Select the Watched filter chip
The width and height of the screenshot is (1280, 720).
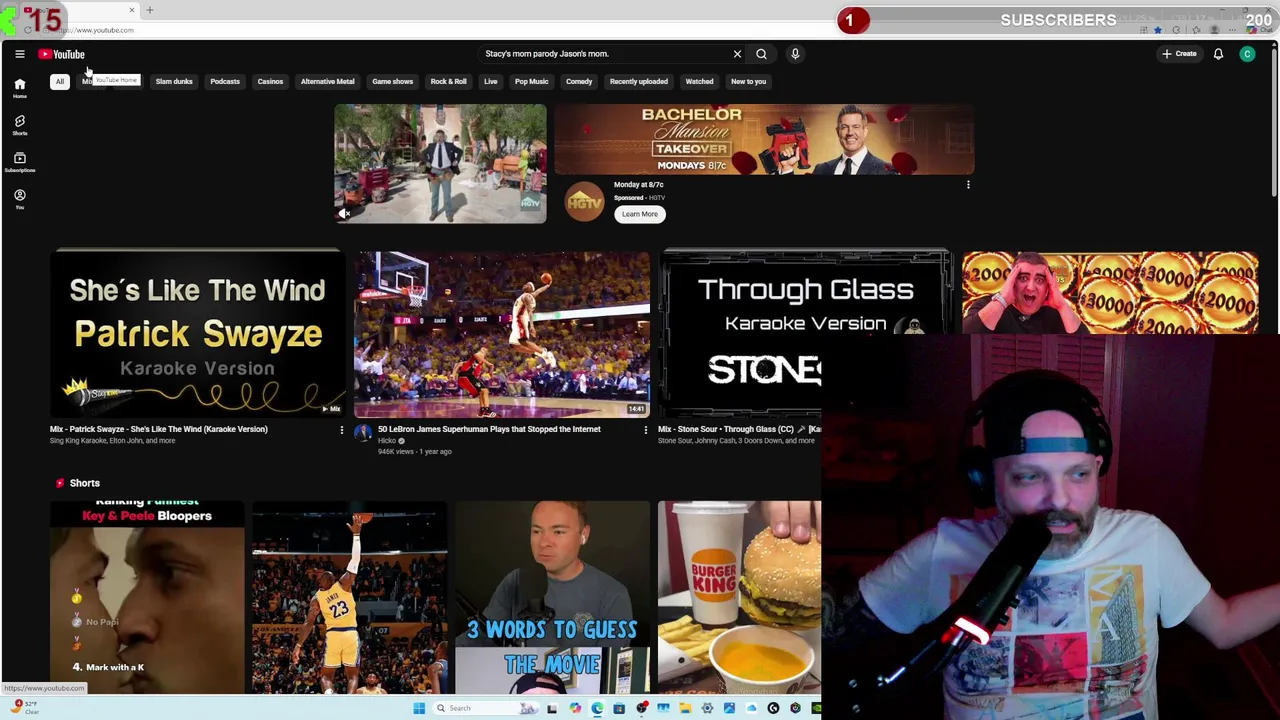(699, 82)
